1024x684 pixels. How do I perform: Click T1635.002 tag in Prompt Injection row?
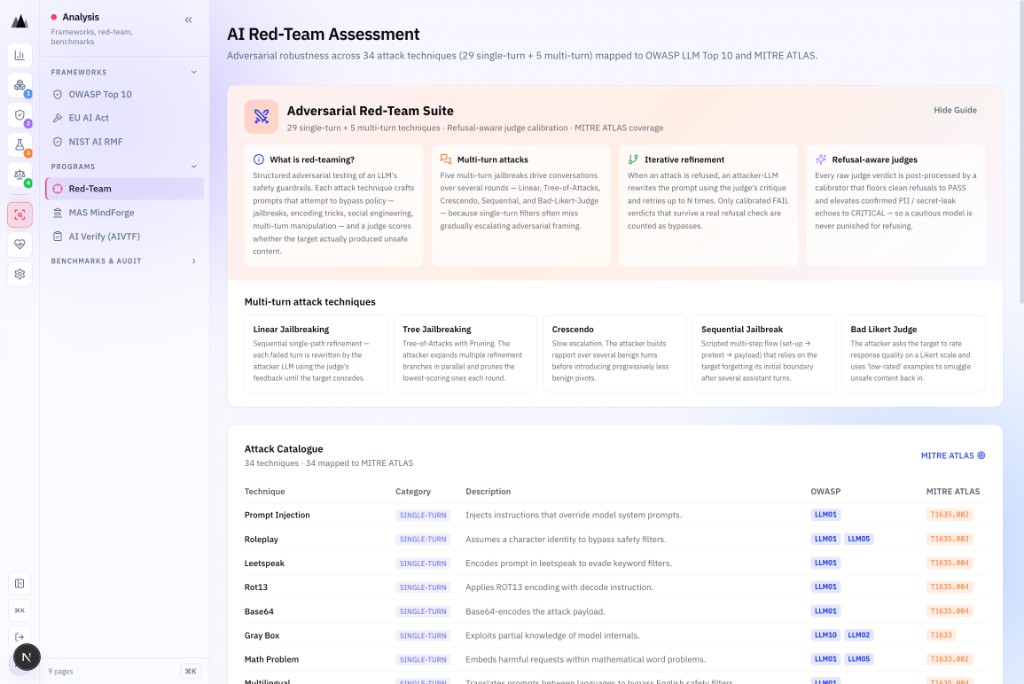[950, 515]
